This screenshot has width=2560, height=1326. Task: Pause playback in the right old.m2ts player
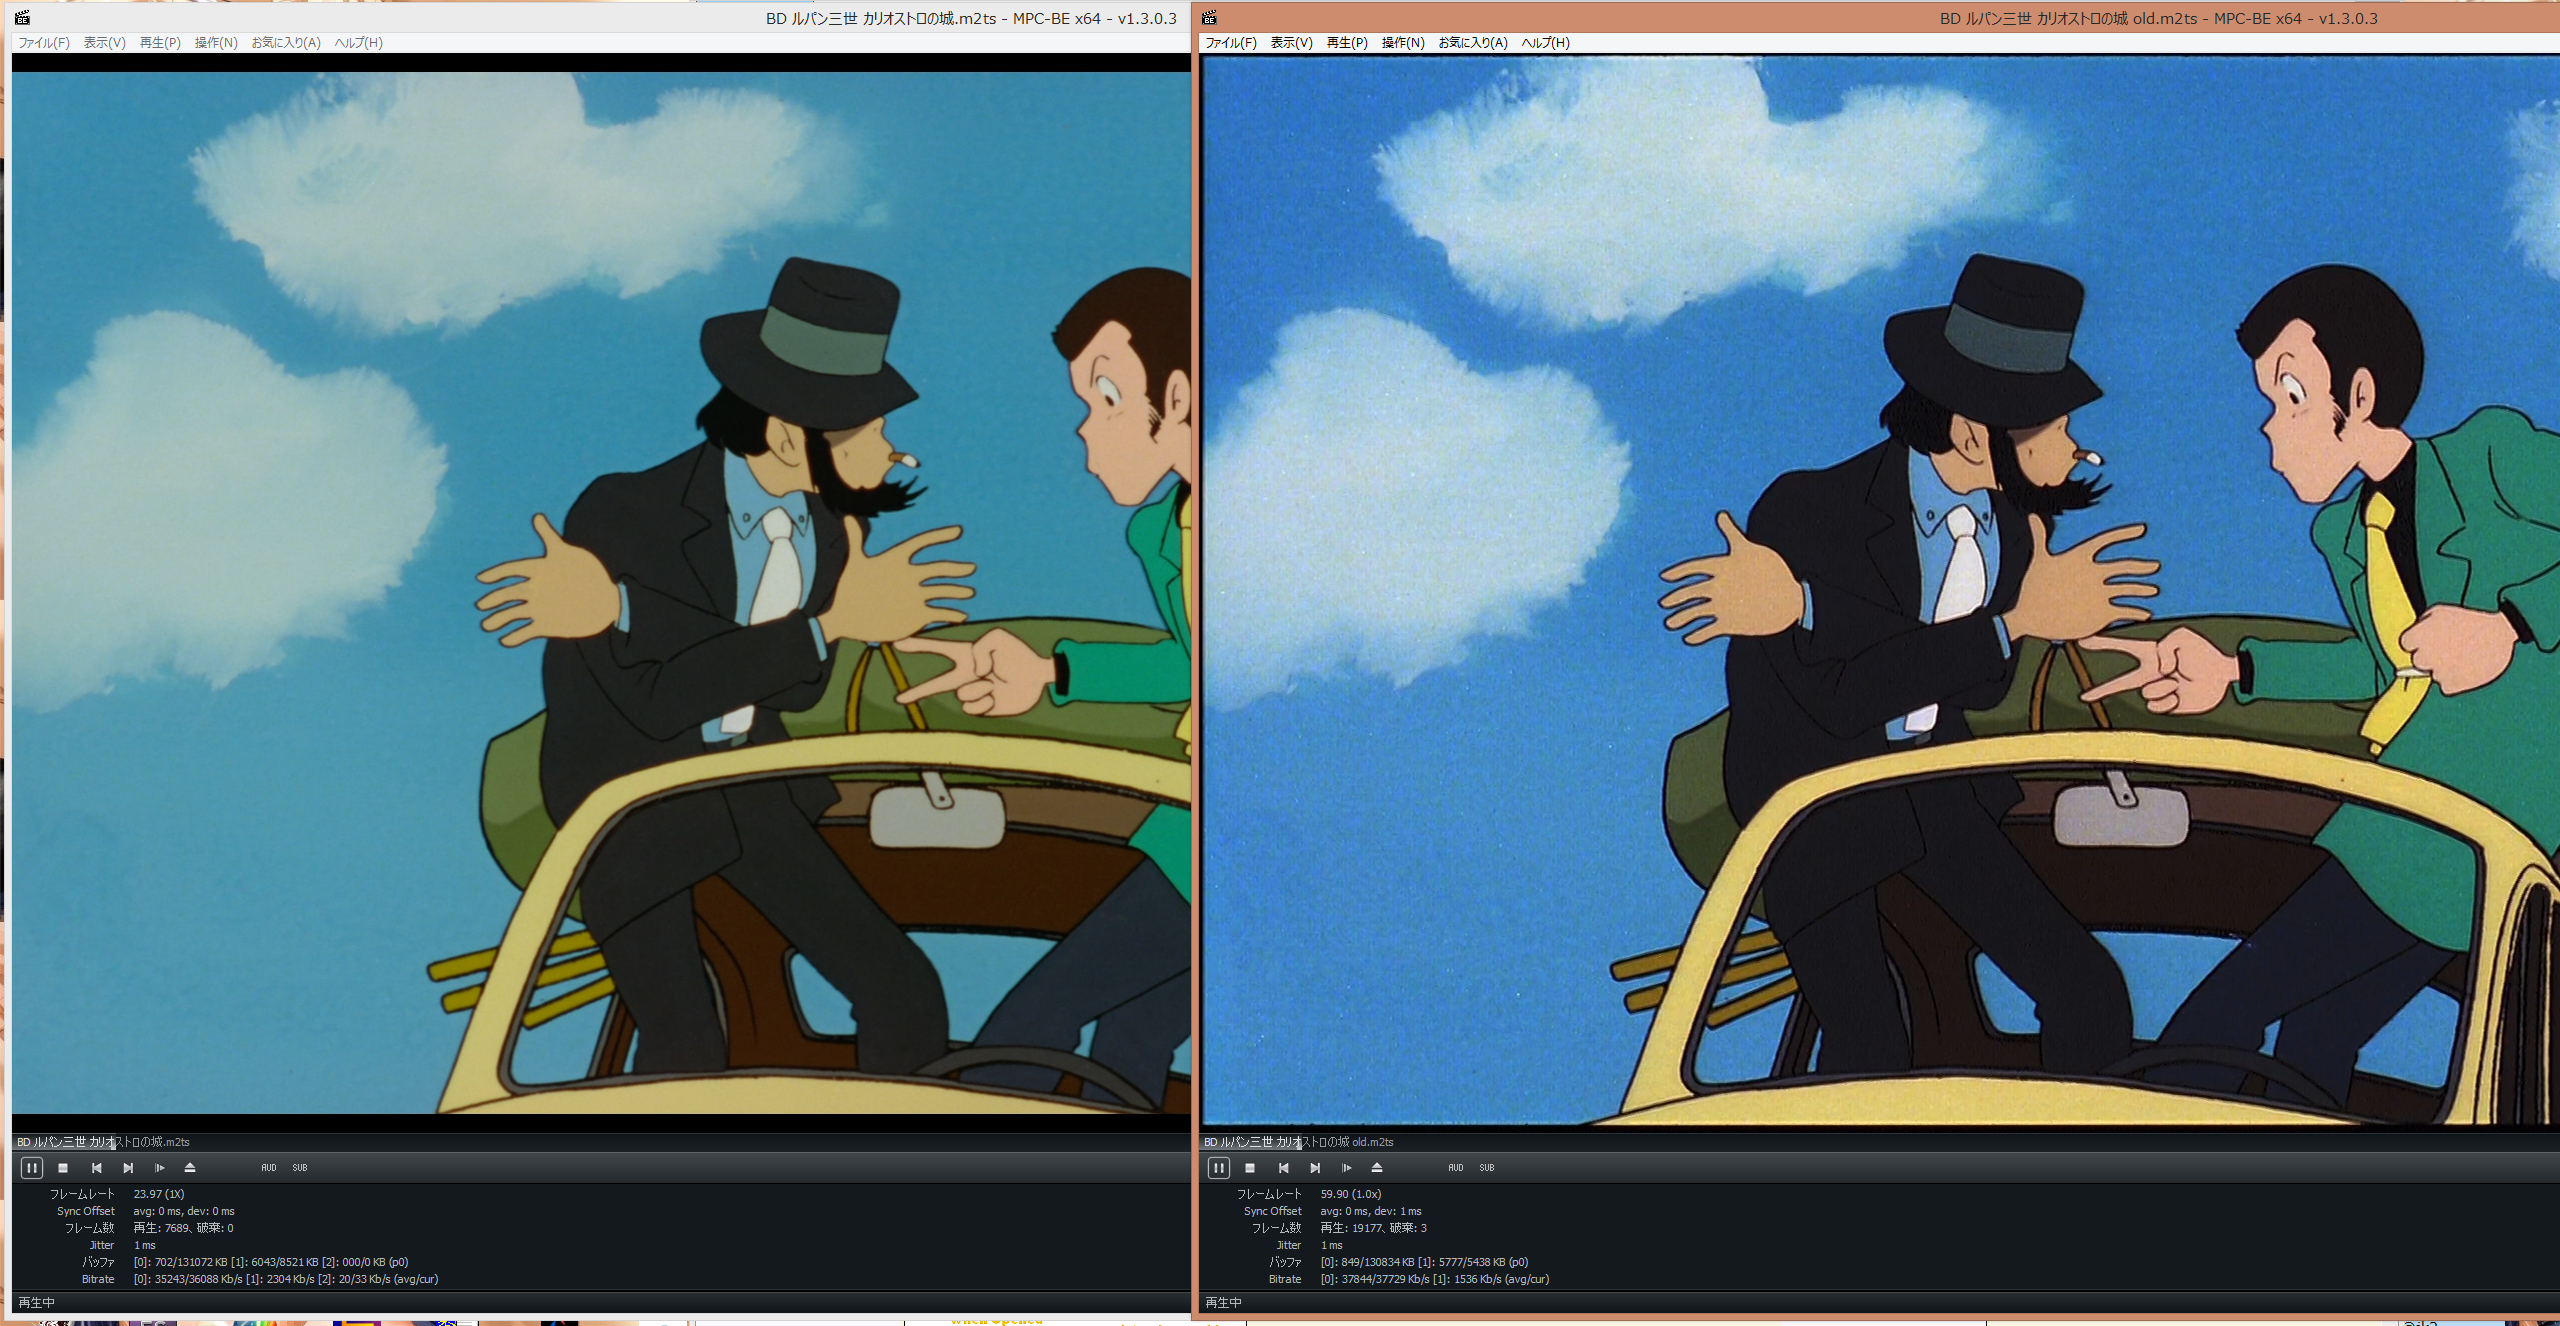(x=1219, y=1167)
